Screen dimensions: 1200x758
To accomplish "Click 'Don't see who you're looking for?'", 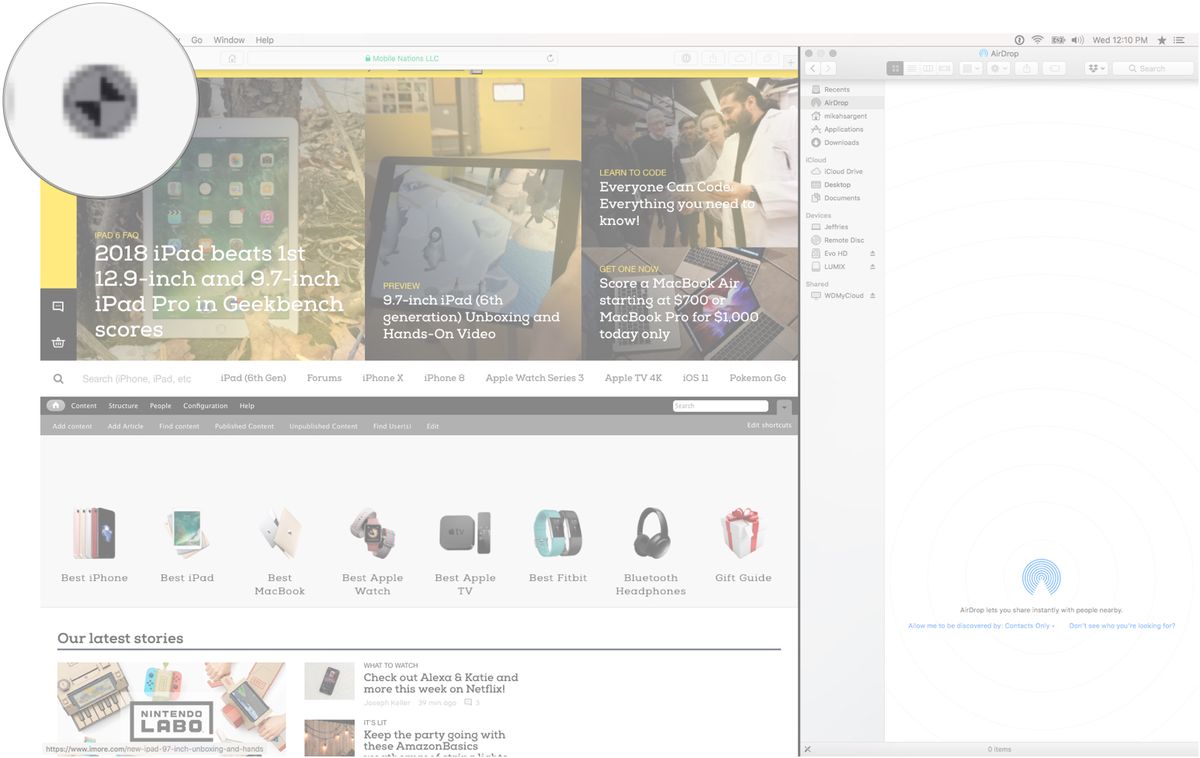I will [1122, 626].
